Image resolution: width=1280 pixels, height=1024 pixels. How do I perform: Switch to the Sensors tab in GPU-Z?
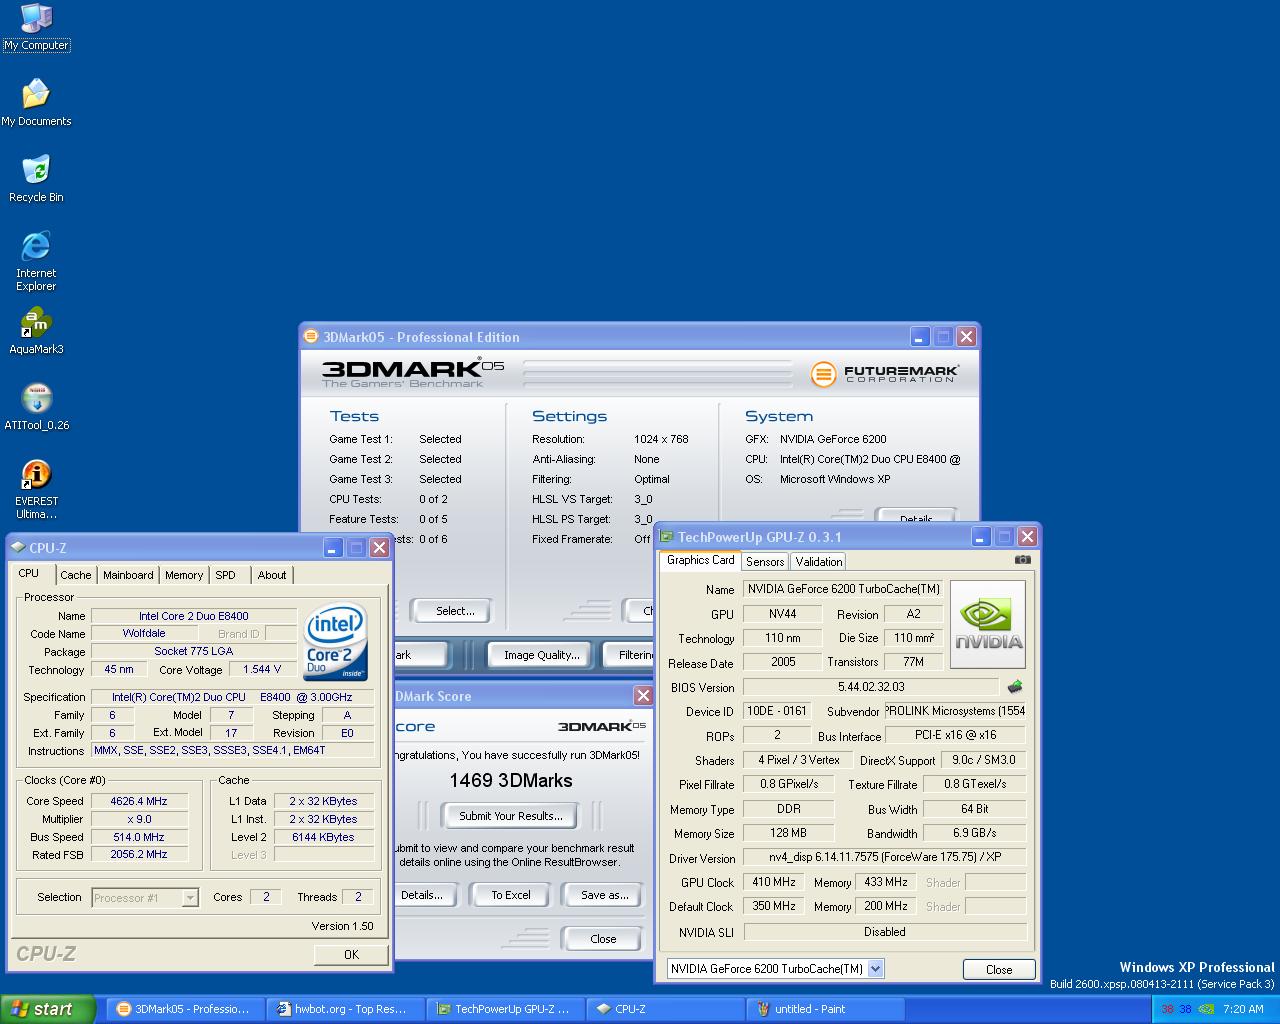[x=765, y=562]
